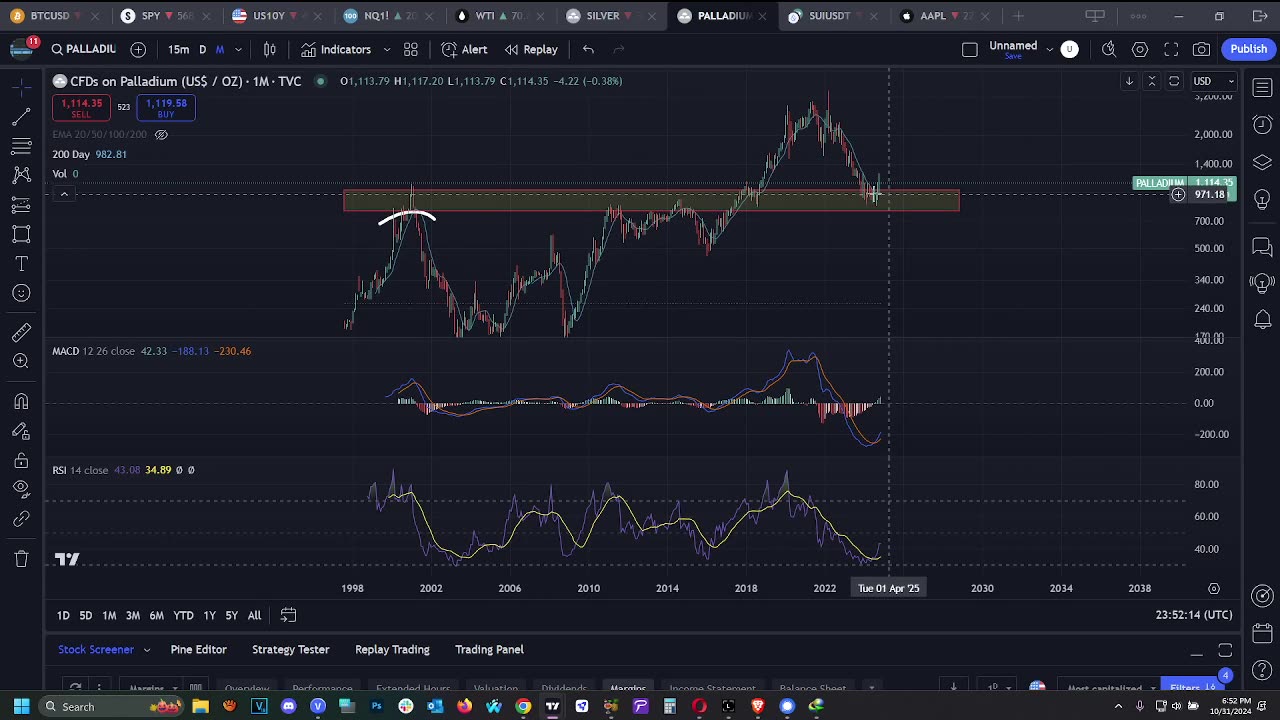Open Photoshop from the Windows taskbar
Image resolution: width=1280 pixels, height=720 pixels.
coord(376,707)
